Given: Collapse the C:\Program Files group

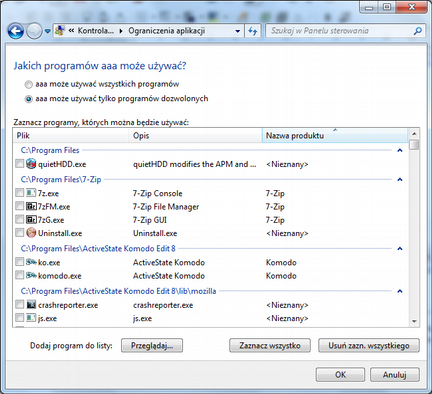Looking at the screenshot, I should click(x=400, y=150).
